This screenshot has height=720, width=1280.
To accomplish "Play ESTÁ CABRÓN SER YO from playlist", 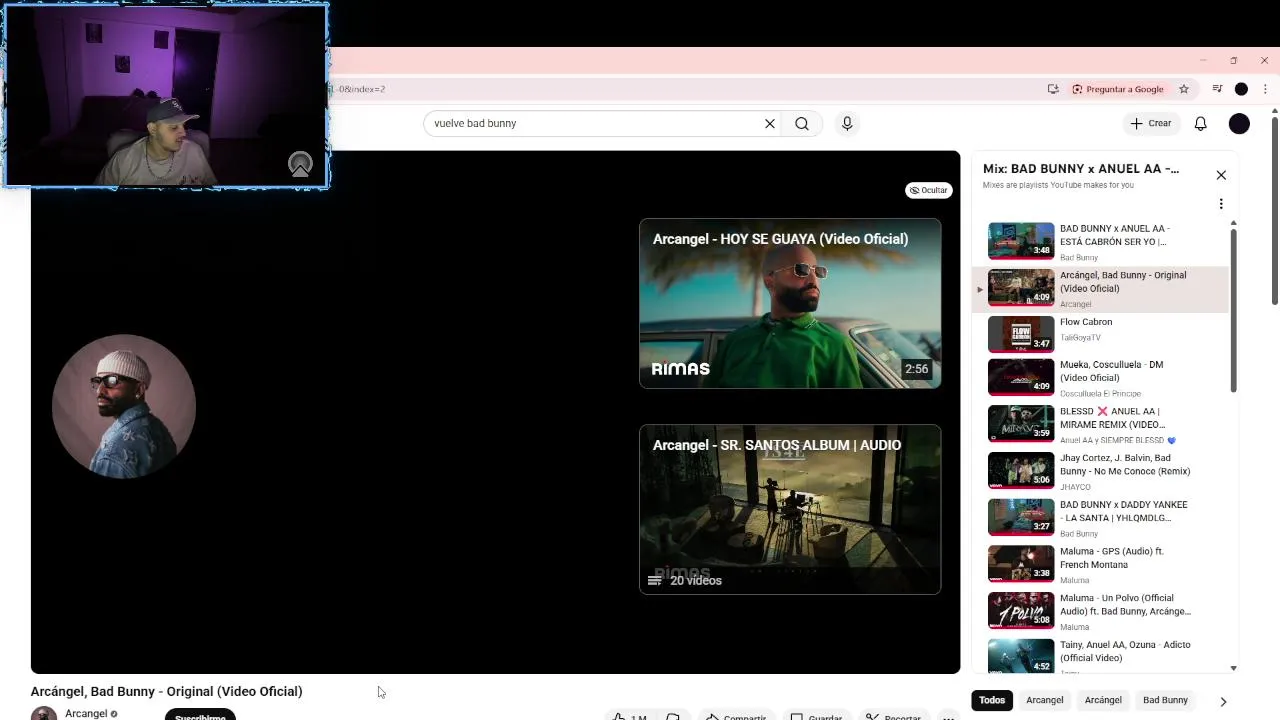I will 1100,242.
